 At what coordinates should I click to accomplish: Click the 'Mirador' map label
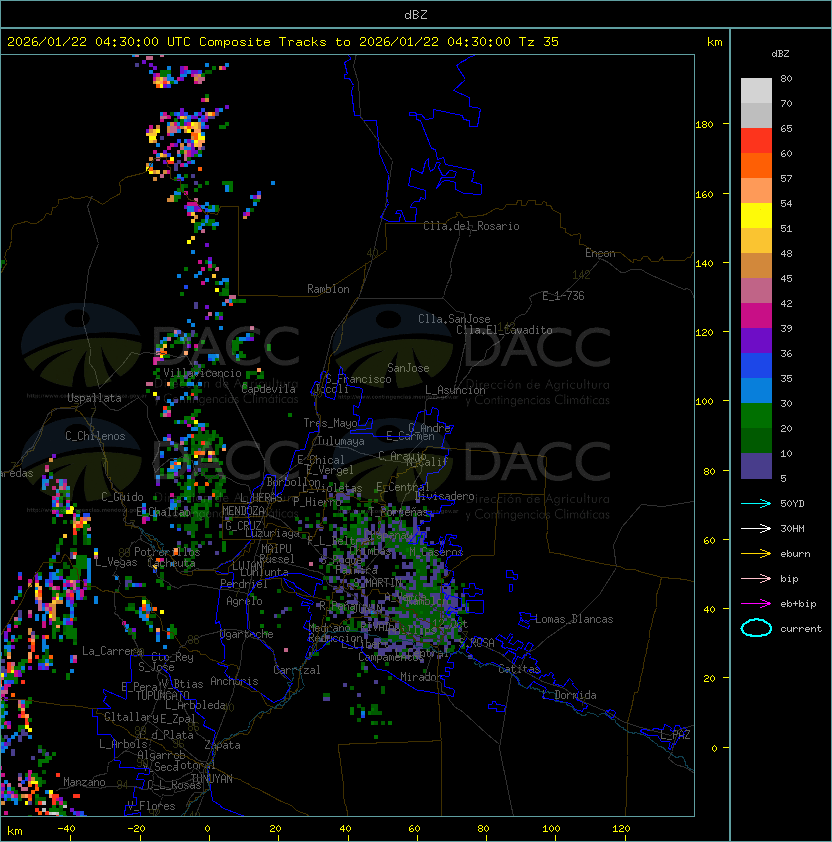pos(421,677)
